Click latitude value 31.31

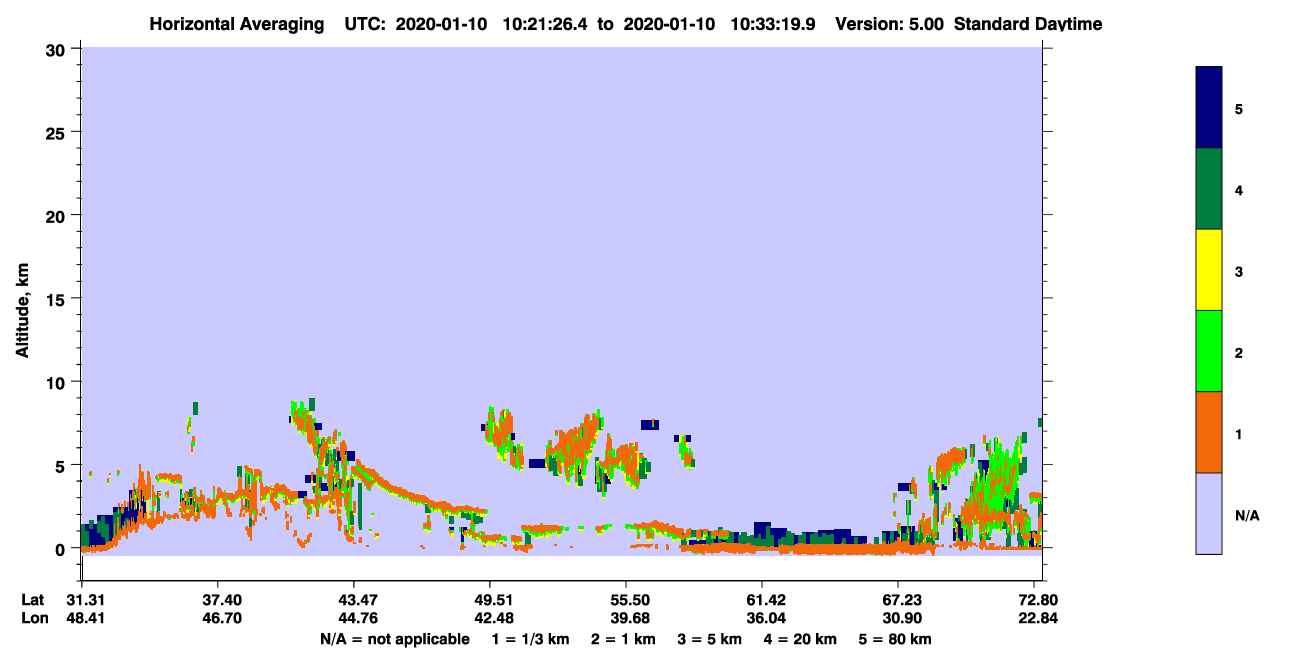coord(85,599)
